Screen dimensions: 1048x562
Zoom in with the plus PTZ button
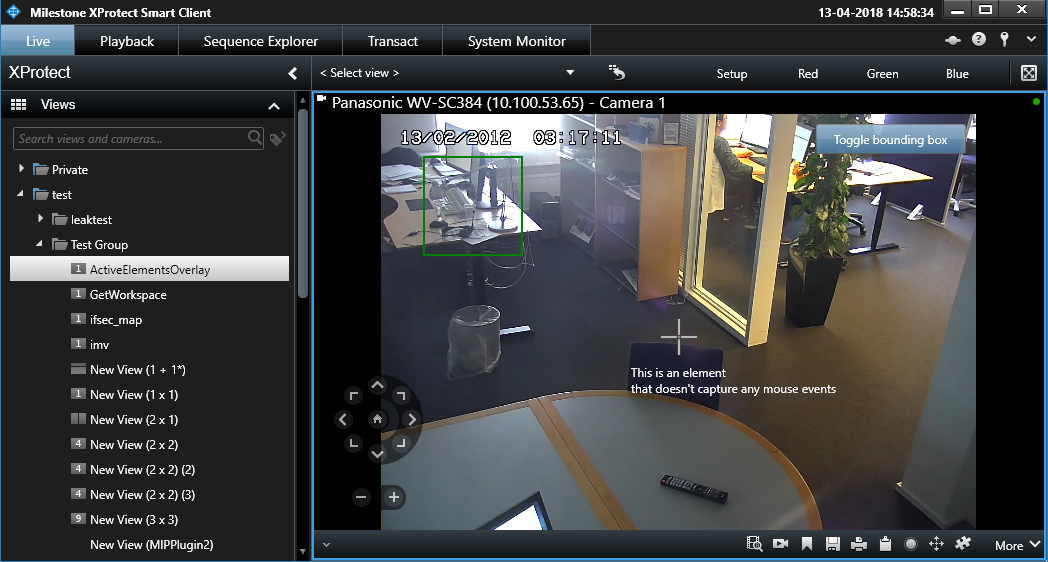(394, 497)
